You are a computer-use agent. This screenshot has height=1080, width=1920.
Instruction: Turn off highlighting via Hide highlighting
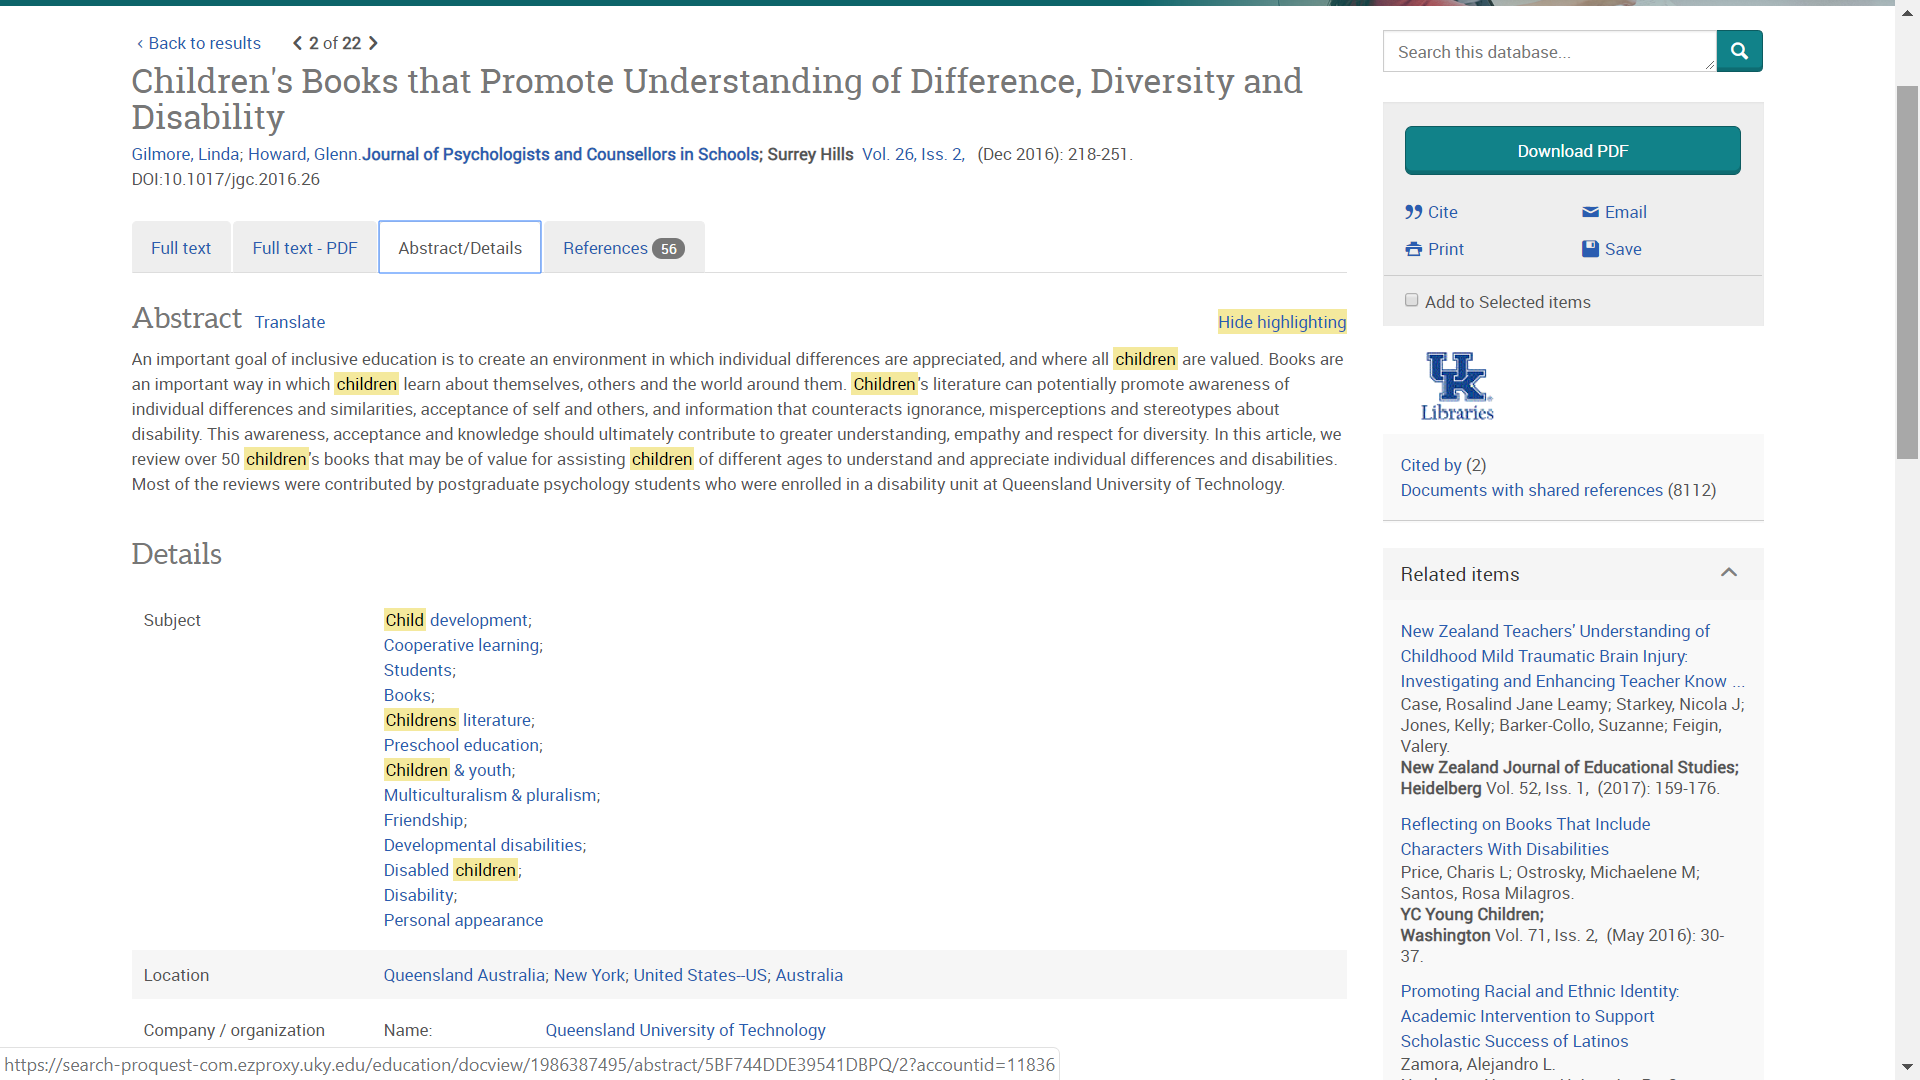[1281, 322]
